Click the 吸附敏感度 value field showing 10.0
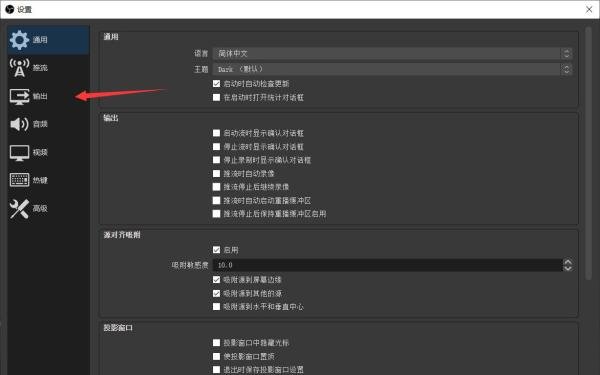Image resolution: width=600 pixels, height=375 pixels. click(387, 265)
